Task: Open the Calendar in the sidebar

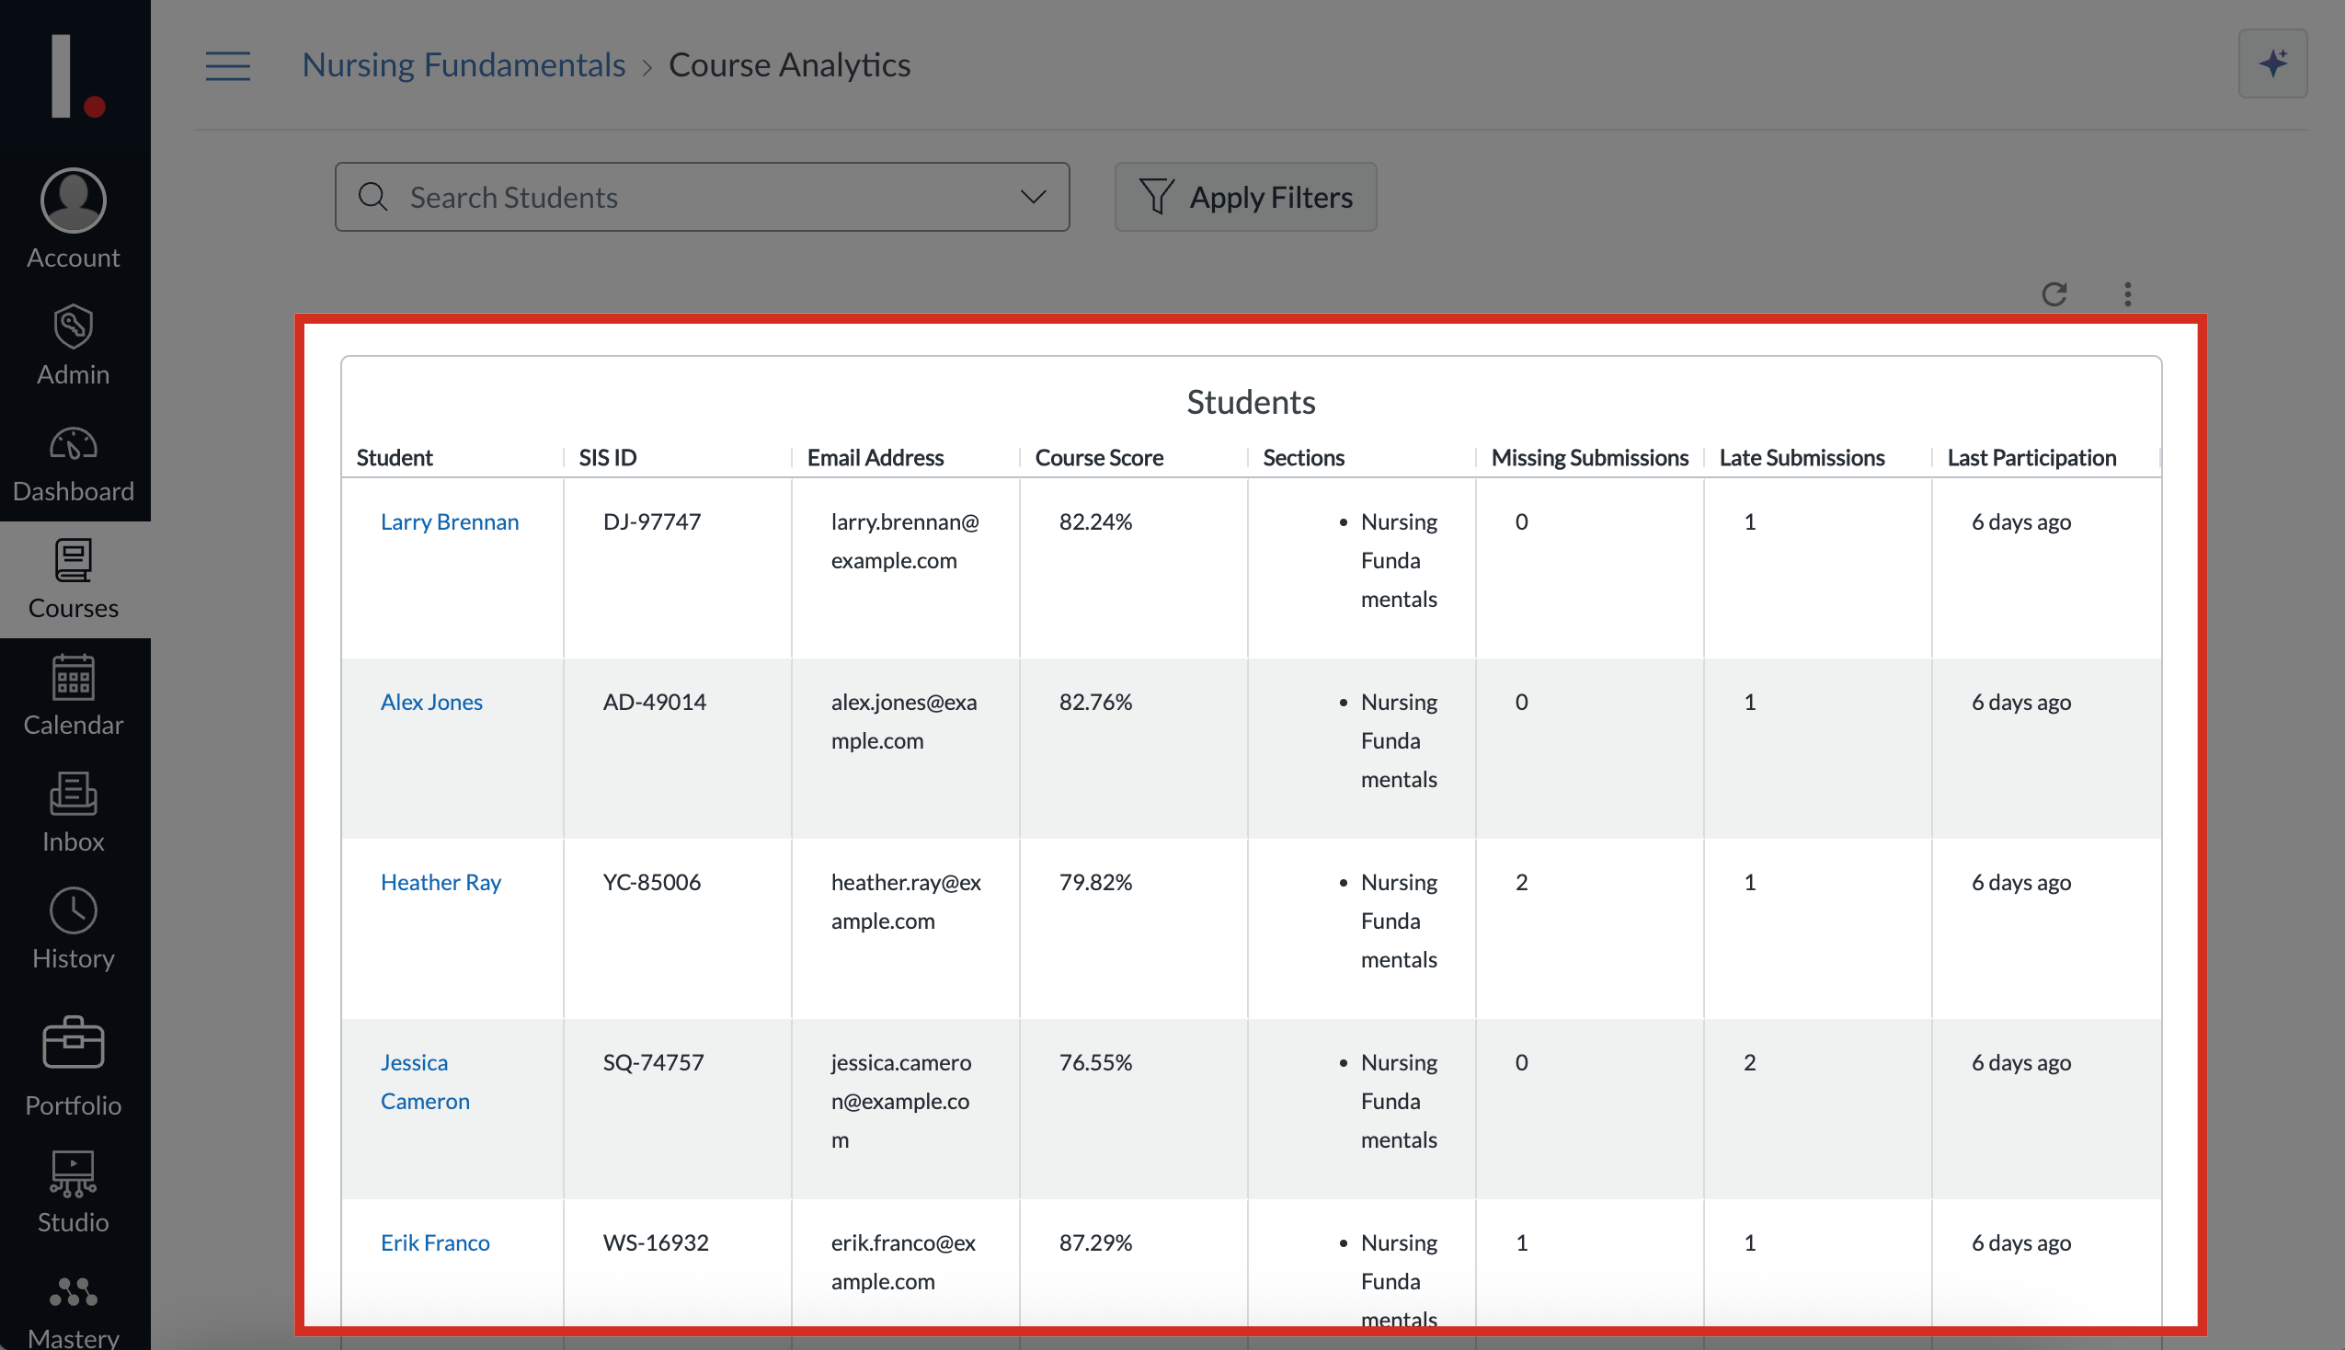Action: click(x=73, y=696)
